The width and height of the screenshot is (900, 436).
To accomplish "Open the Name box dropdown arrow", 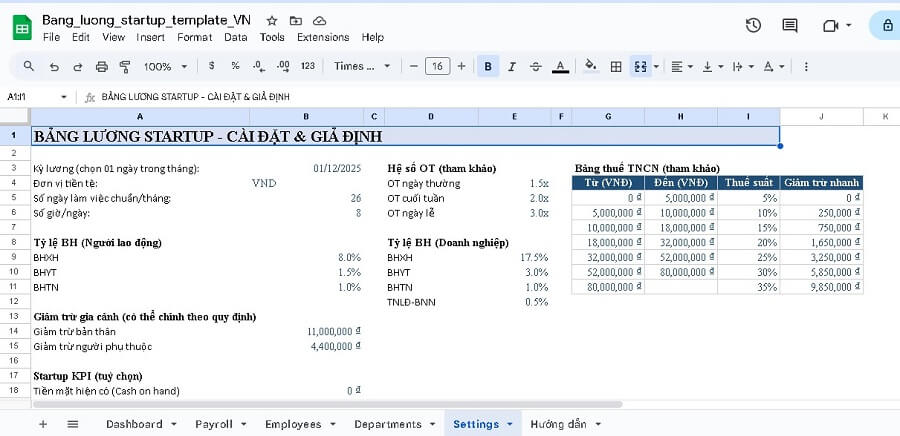I will click(x=63, y=97).
